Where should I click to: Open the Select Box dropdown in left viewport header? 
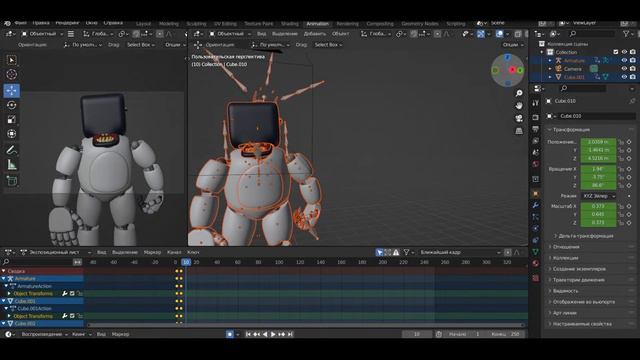pos(141,45)
